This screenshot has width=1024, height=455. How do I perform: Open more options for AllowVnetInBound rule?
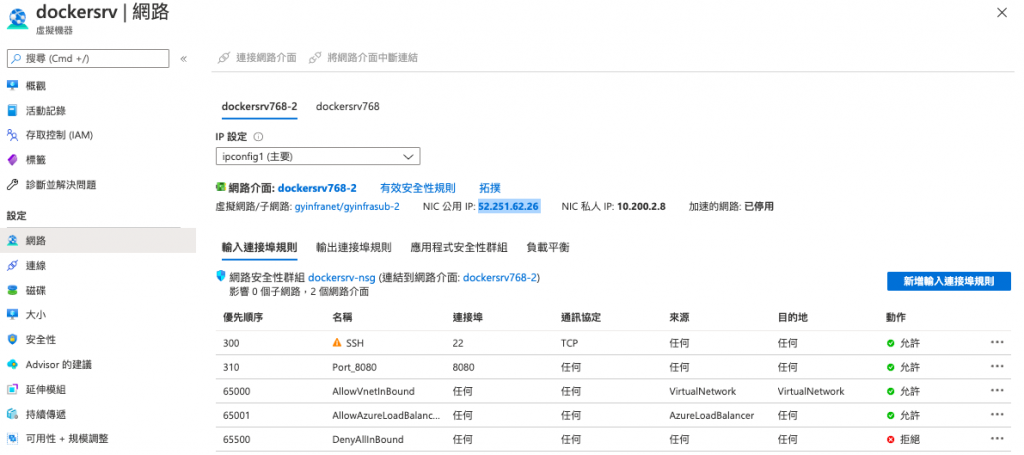pos(997,390)
